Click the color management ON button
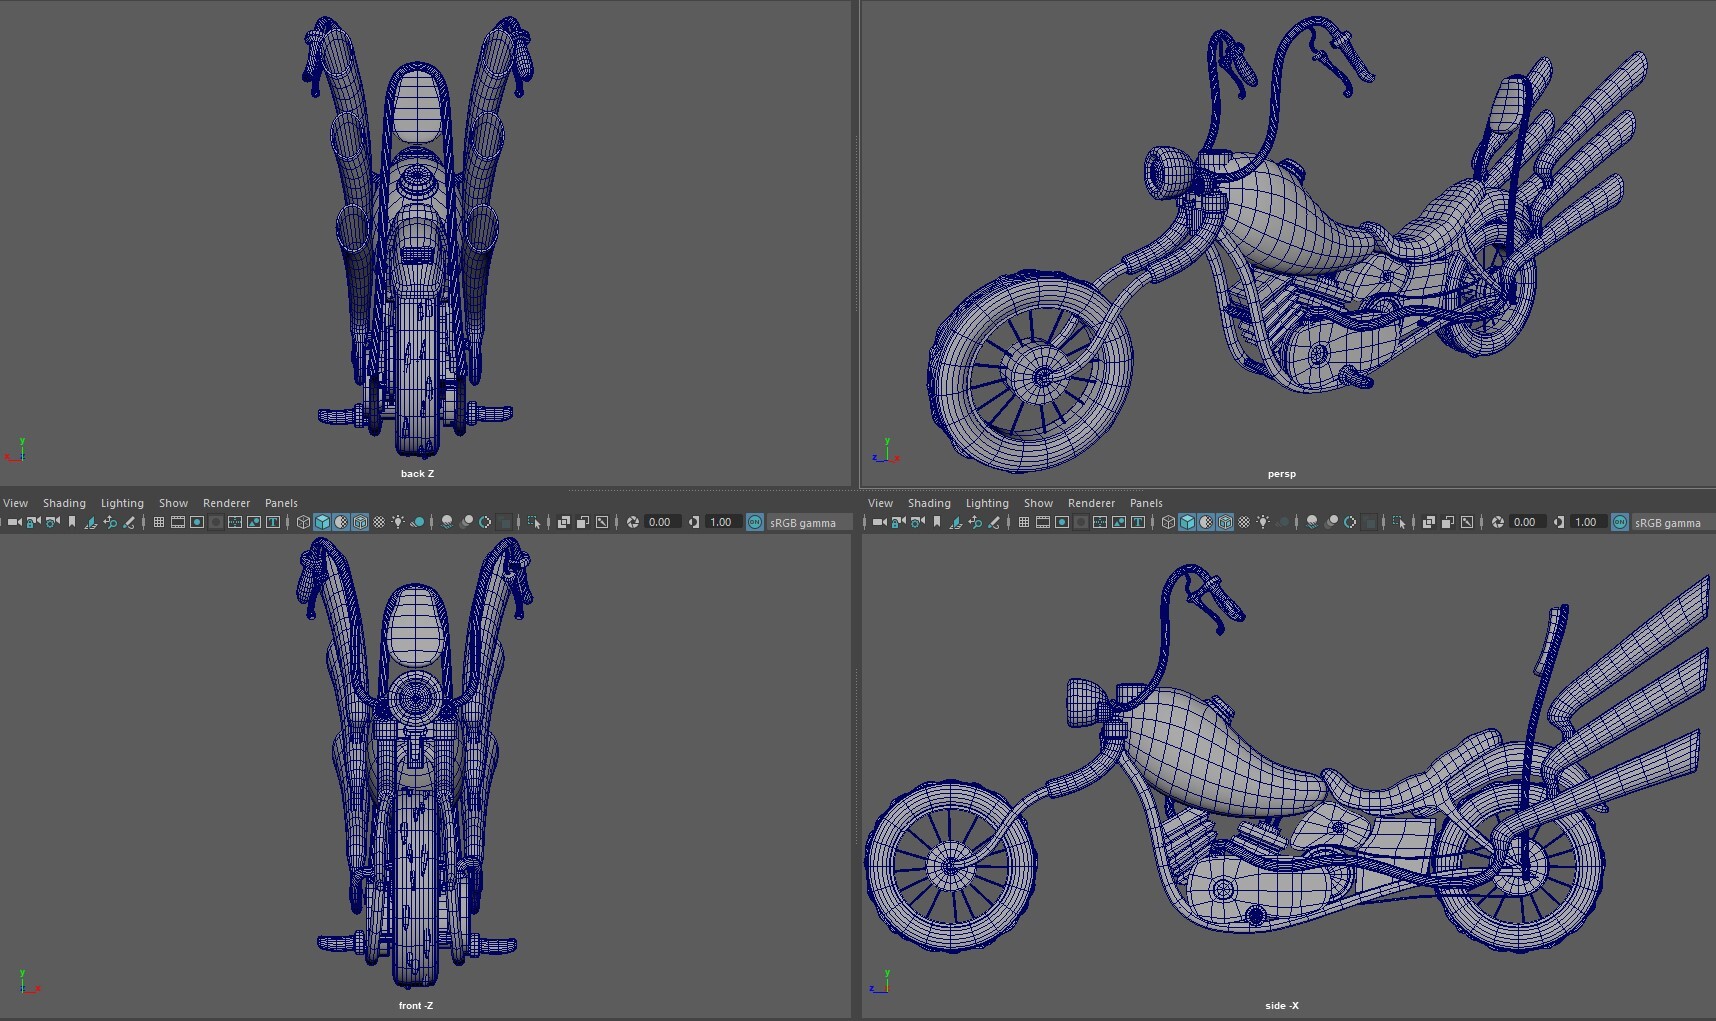This screenshot has width=1716, height=1021. (x=756, y=522)
